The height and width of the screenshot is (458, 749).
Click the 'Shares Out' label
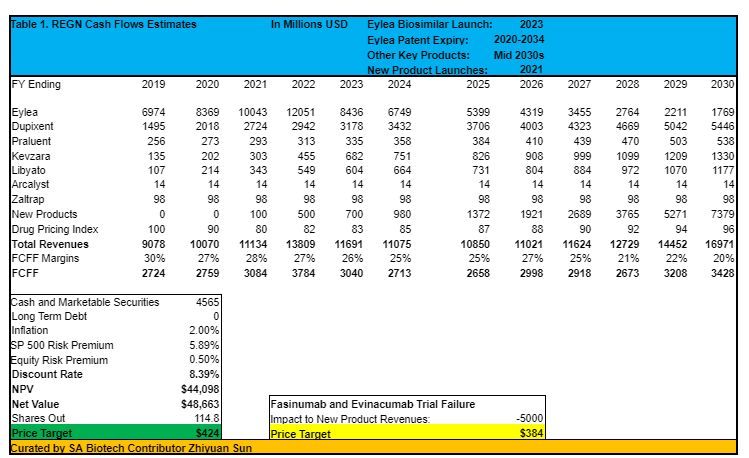pyautogui.click(x=38, y=418)
